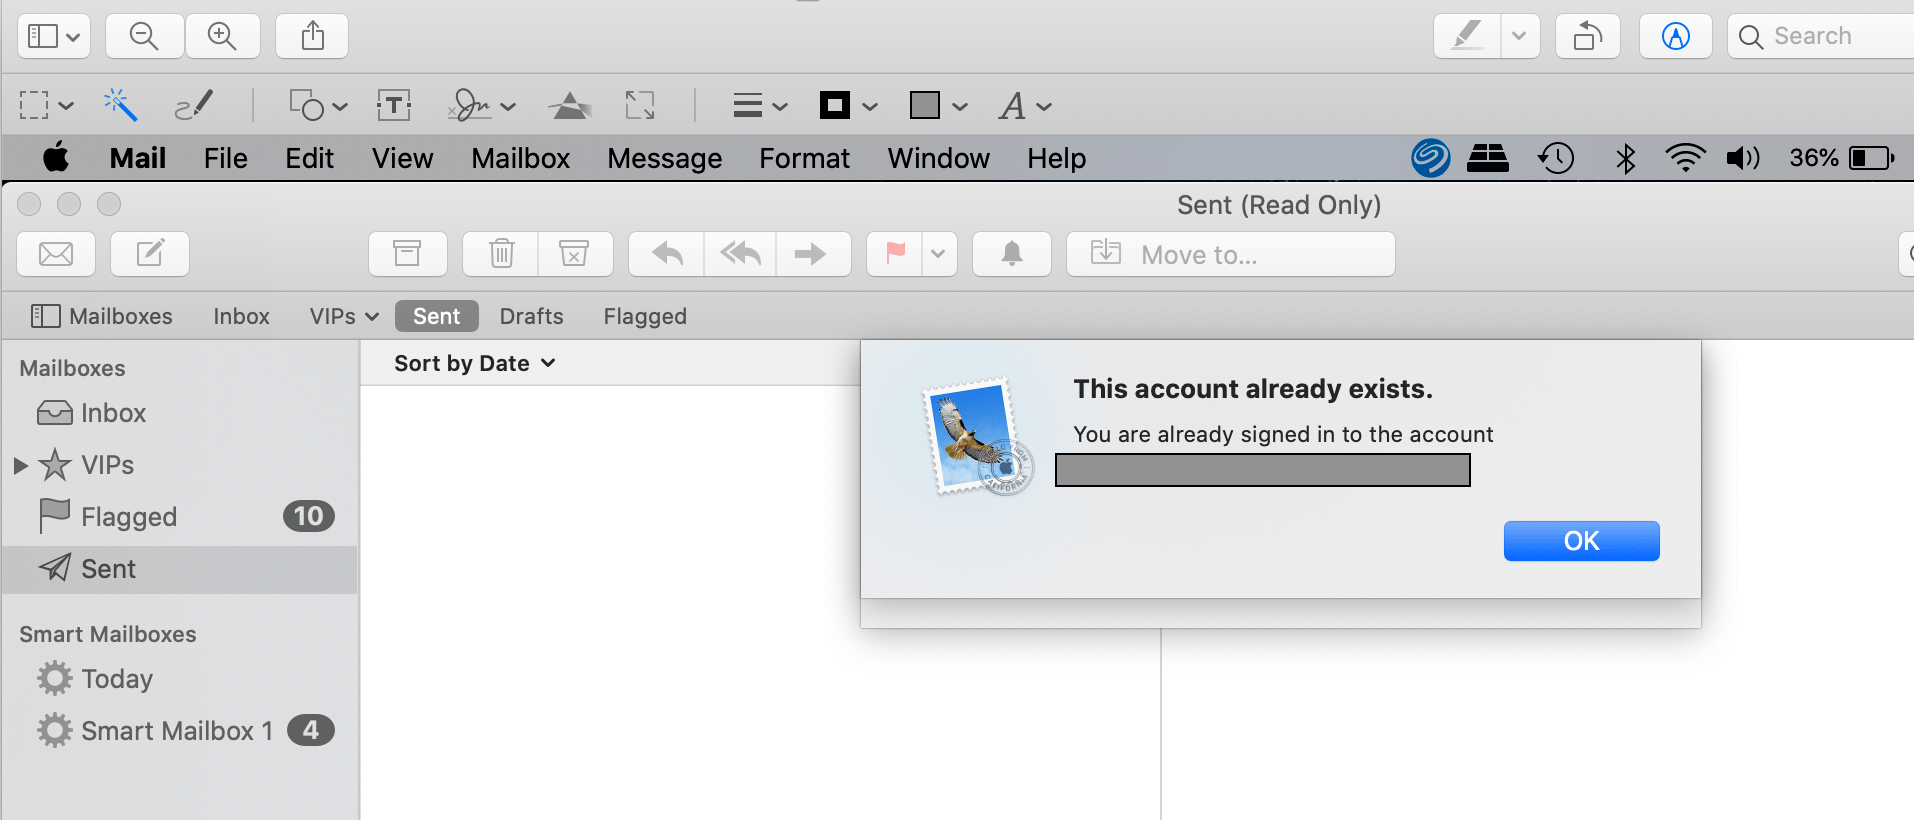Viewport: 1914px width, 820px height.
Task: Click the Time Machine menu bar icon
Action: [x=1556, y=158]
